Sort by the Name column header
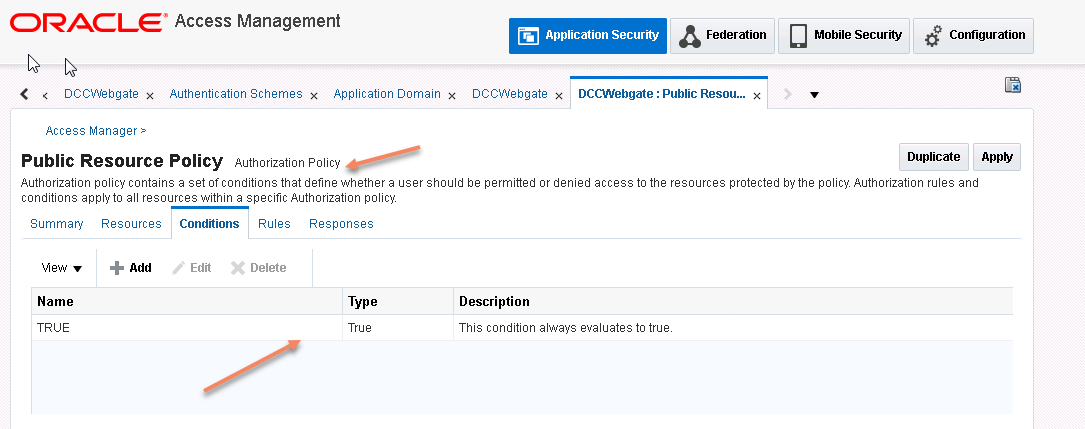Viewport: 1085px width, 429px height. pyautogui.click(x=187, y=302)
